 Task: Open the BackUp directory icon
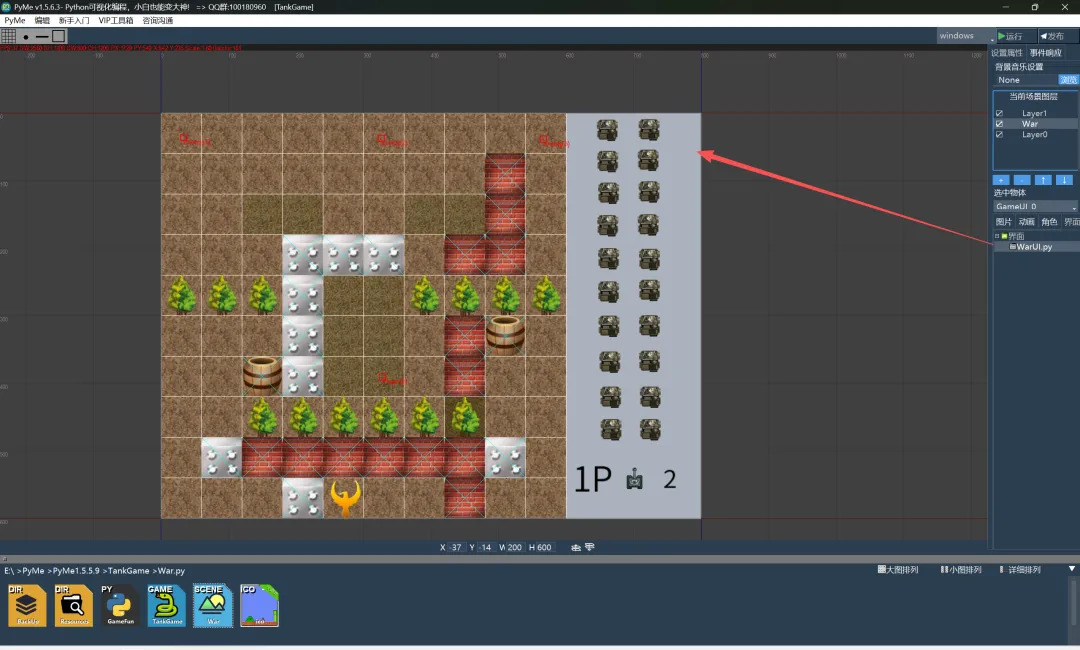tap(28, 605)
